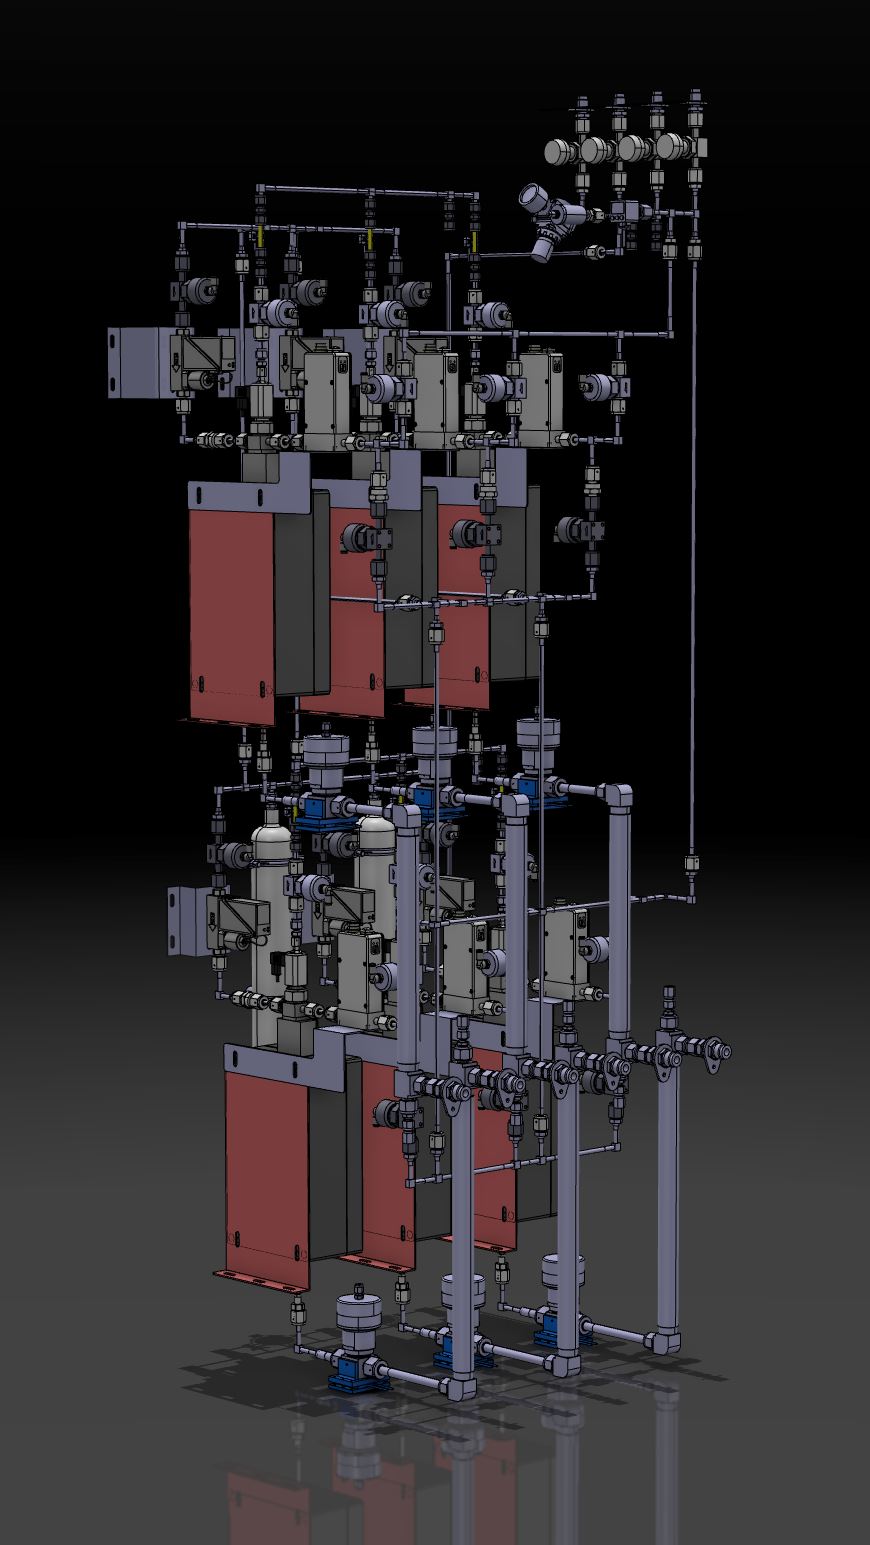Select the rightmost flange end of lower manifold
The image size is (870, 1545).
coord(717,1052)
